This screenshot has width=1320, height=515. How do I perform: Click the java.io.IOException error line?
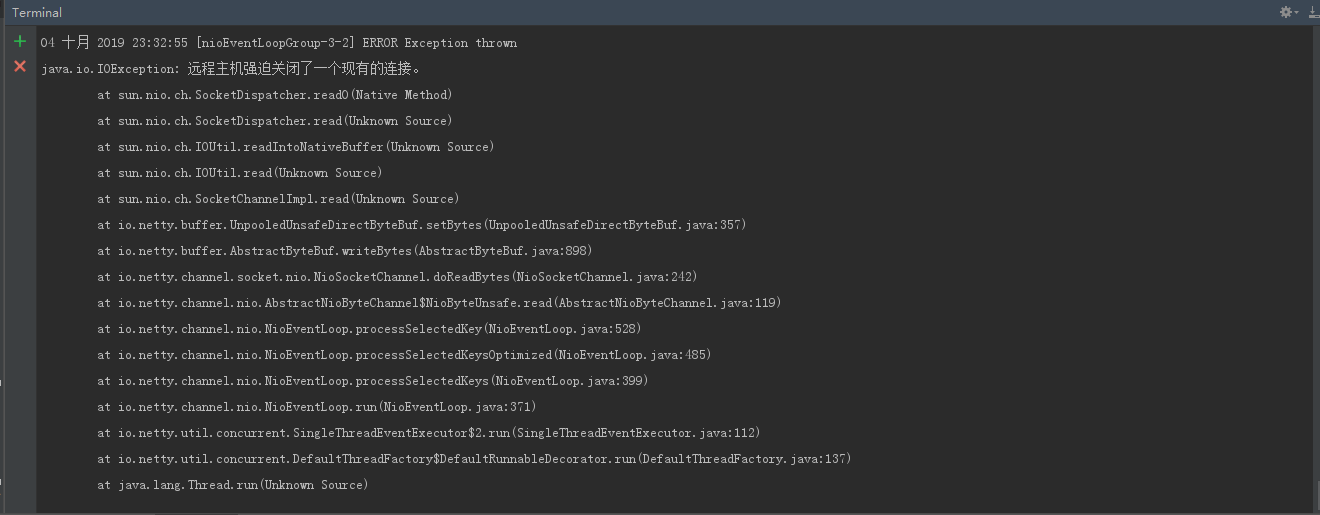pyautogui.click(x=231, y=69)
